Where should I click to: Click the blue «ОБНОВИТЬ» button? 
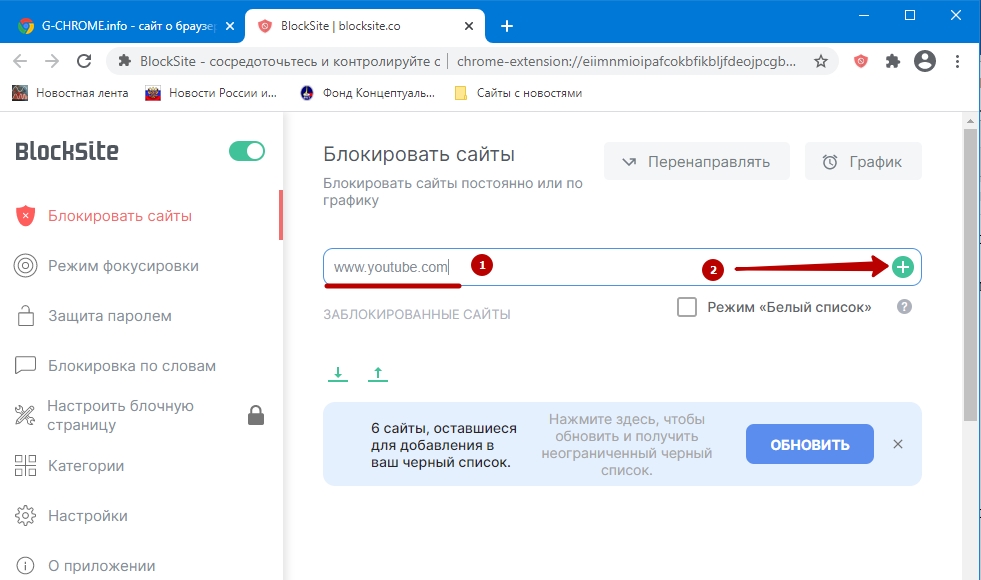(x=809, y=444)
